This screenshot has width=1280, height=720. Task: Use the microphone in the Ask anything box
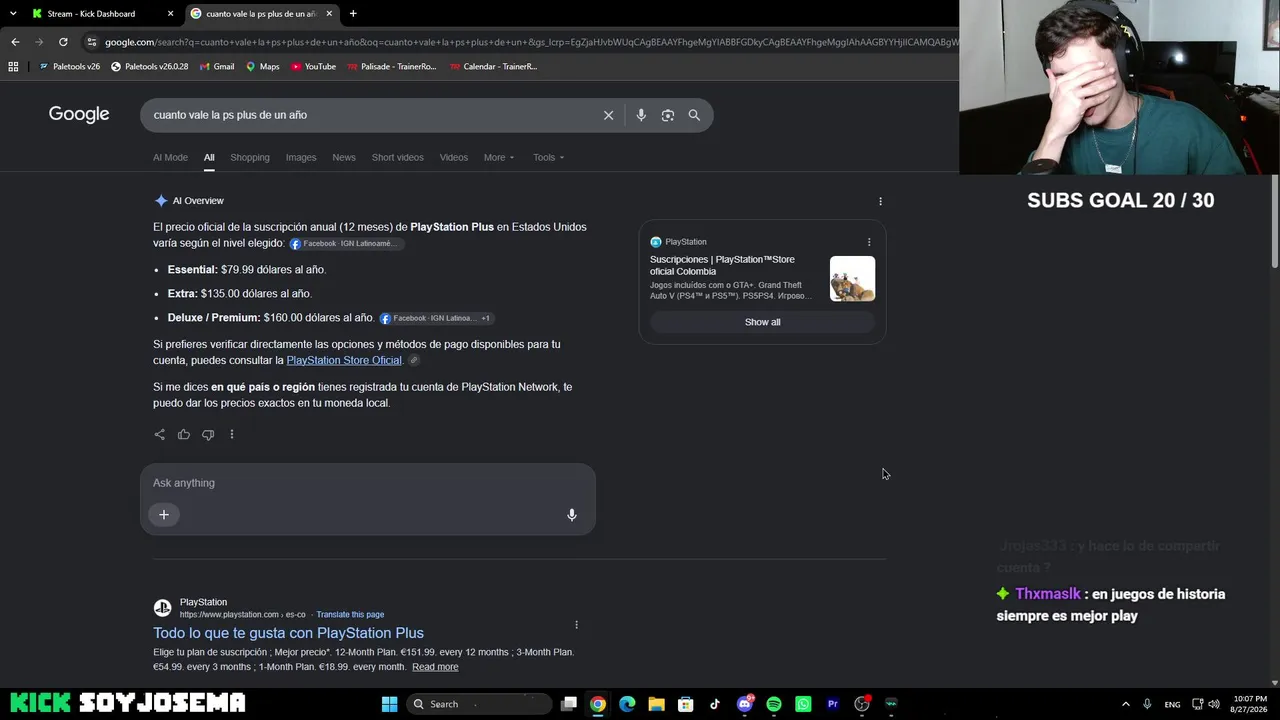point(572,515)
